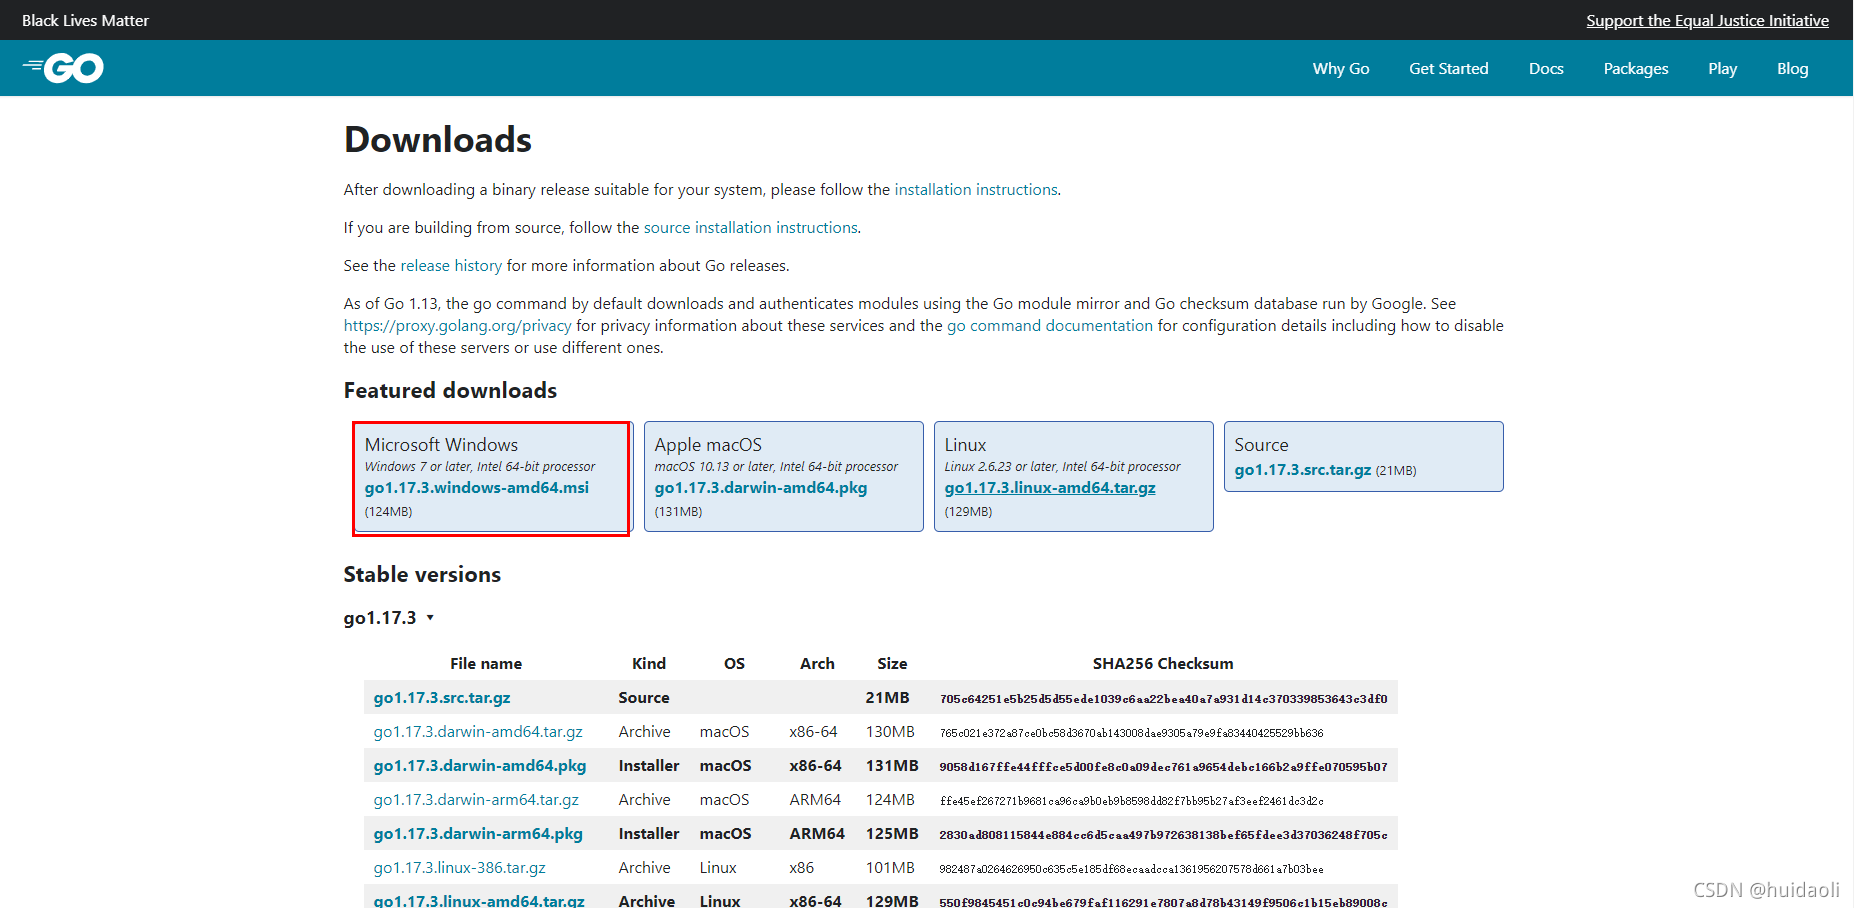Screen dimensions: 1854x908
Task: Click the ARM64 cell in darwin-arm64.pkg row
Action: click(x=817, y=833)
